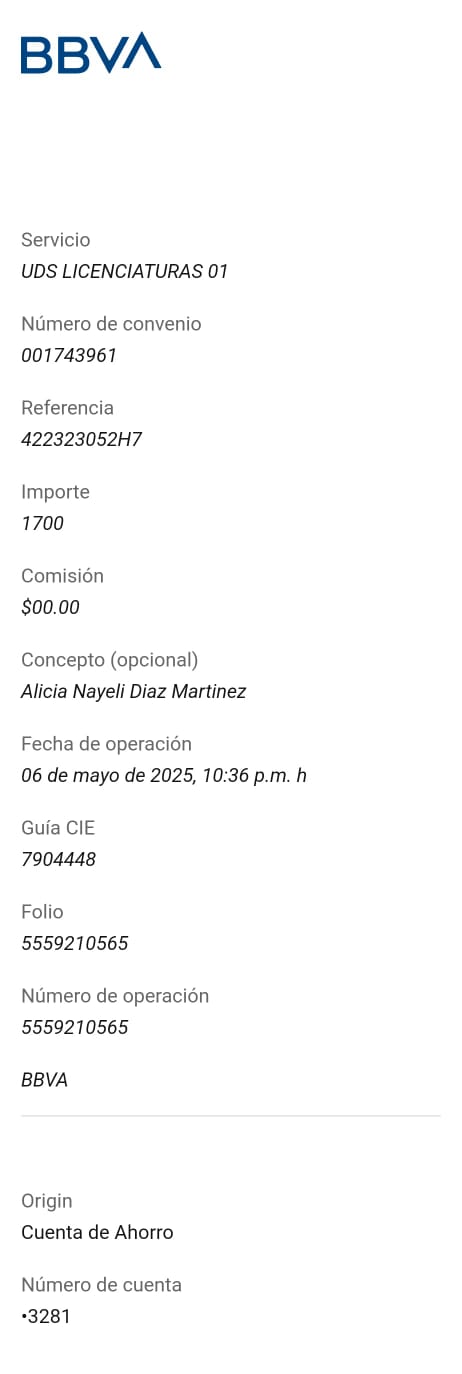This screenshot has width=462, height=1374.
Task: Click the Importe amount 1700
Action: tap(42, 523)
